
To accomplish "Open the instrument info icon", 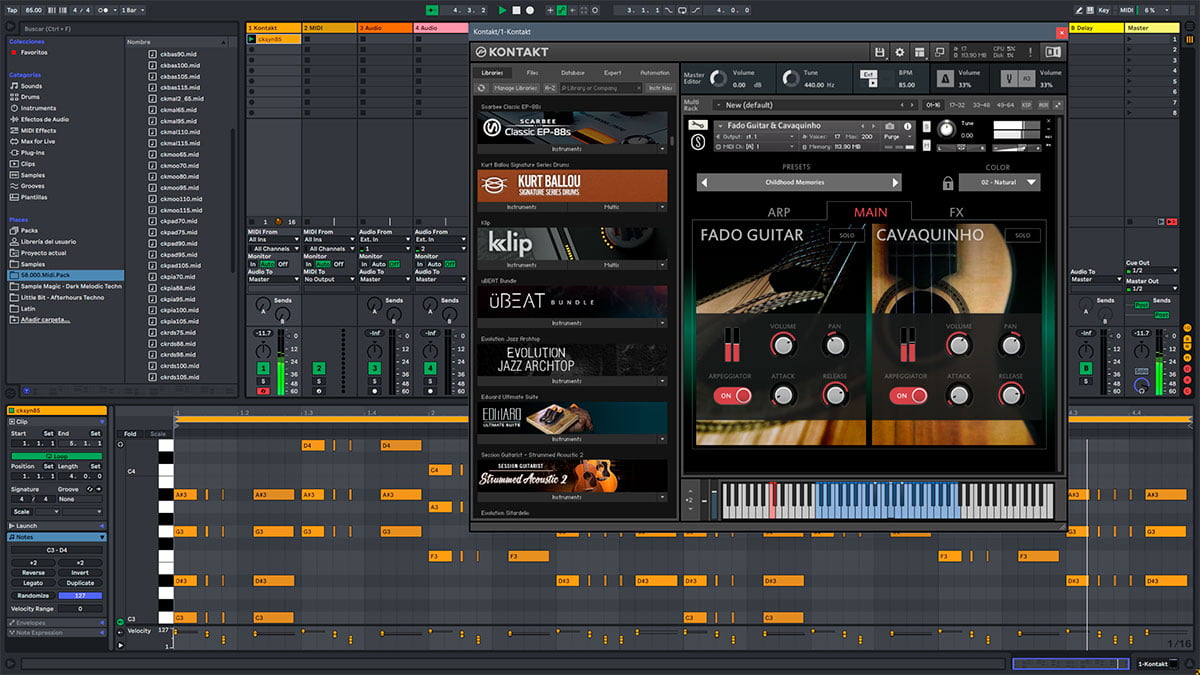I will [x=907, y=125].
